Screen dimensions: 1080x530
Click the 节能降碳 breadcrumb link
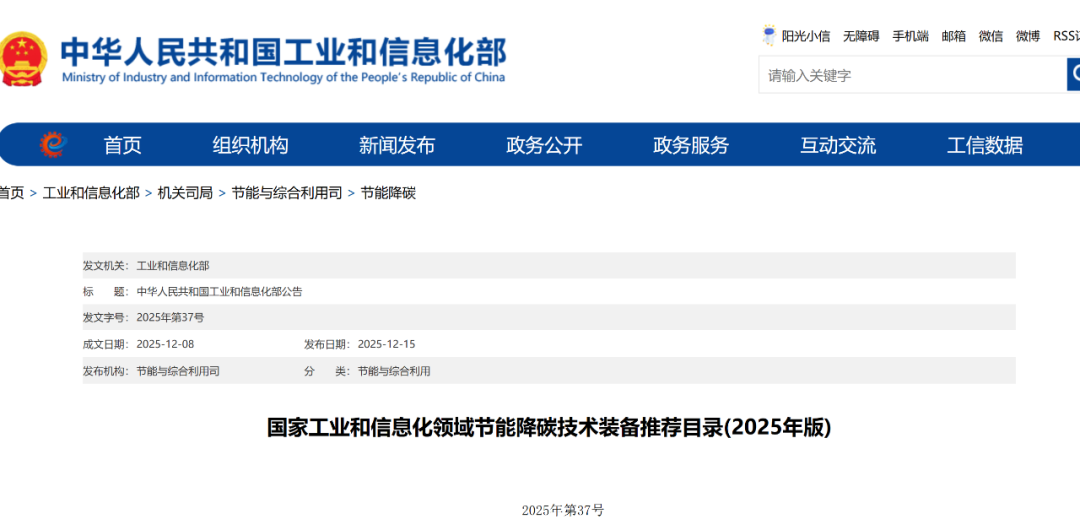388,193
